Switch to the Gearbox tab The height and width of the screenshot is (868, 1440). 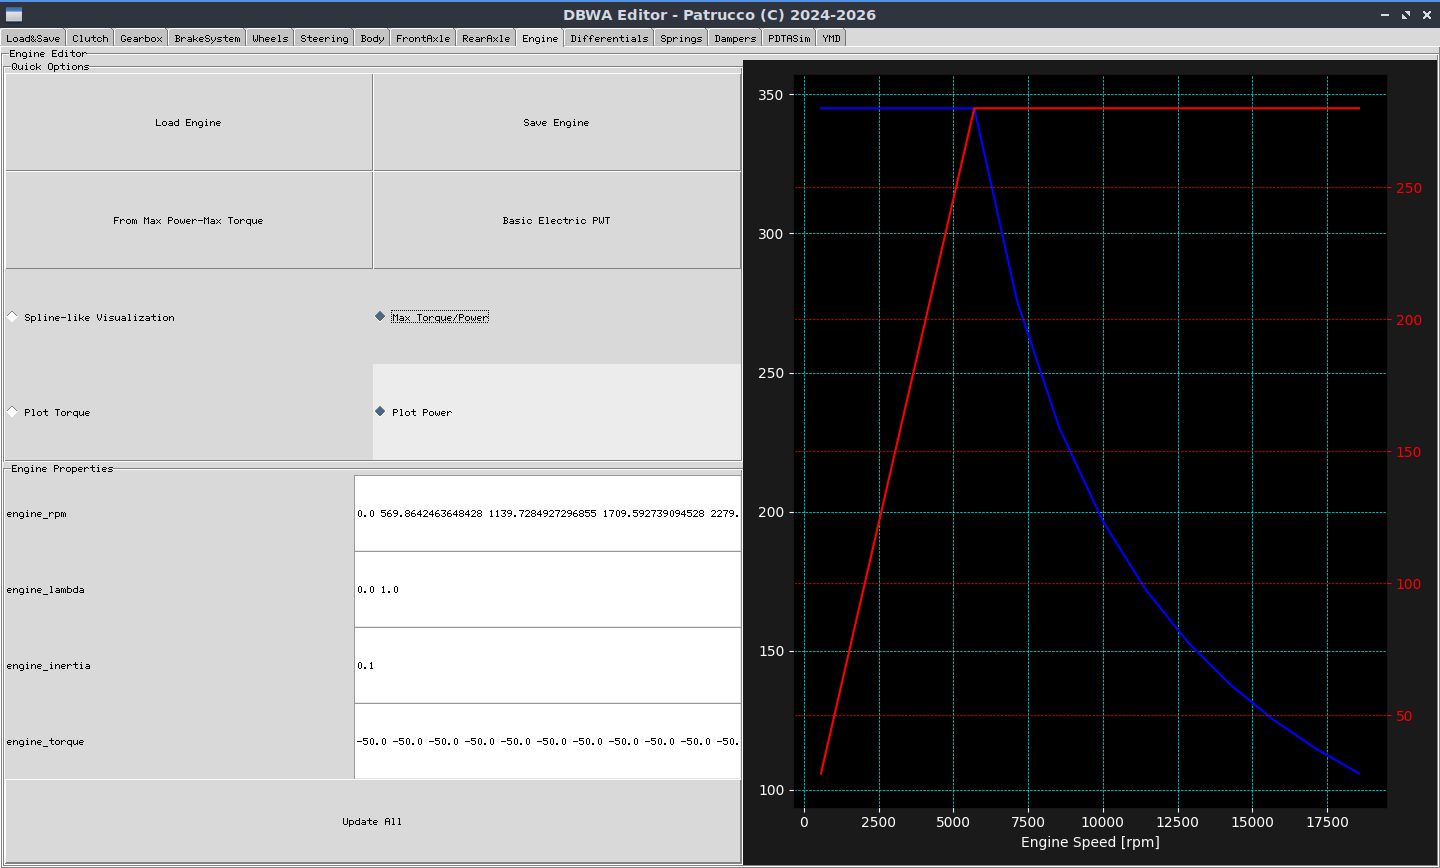click(x=141, y=38)
